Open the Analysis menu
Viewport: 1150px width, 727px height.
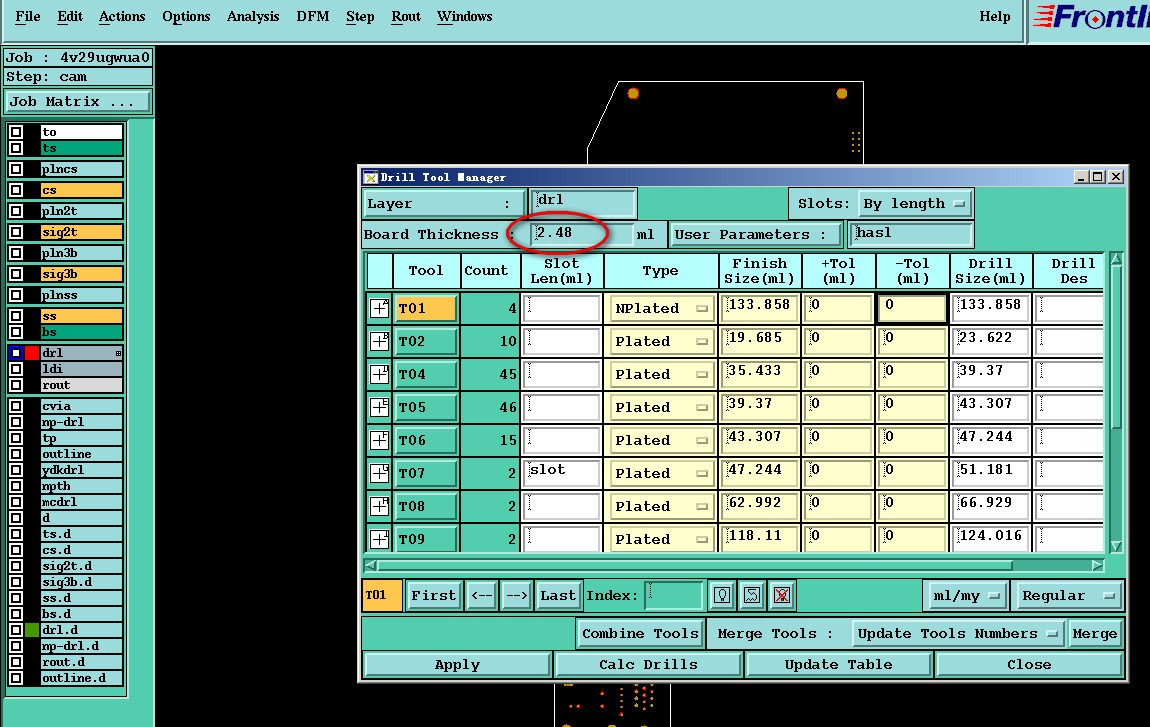point(253,16)
